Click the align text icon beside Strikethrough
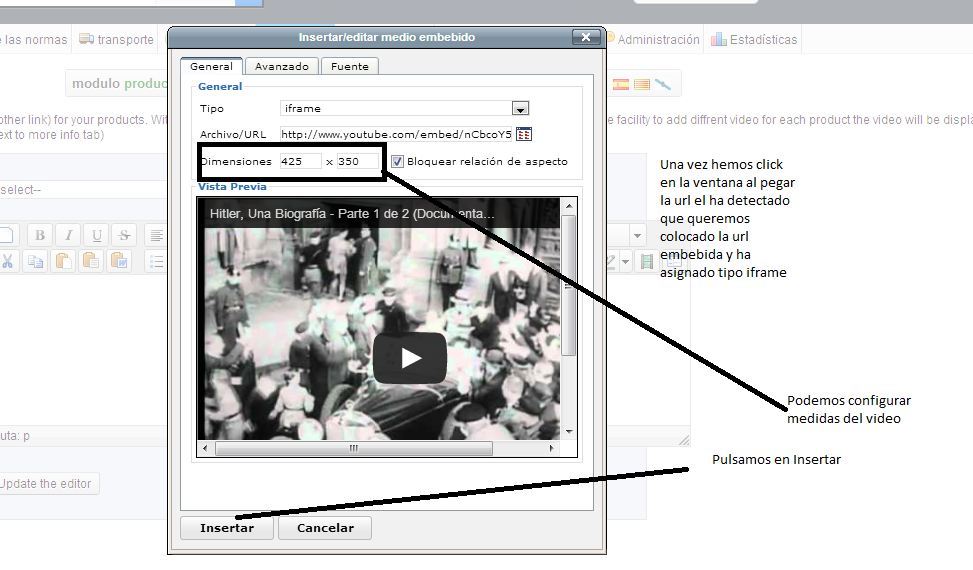 [x=156, y=235]
